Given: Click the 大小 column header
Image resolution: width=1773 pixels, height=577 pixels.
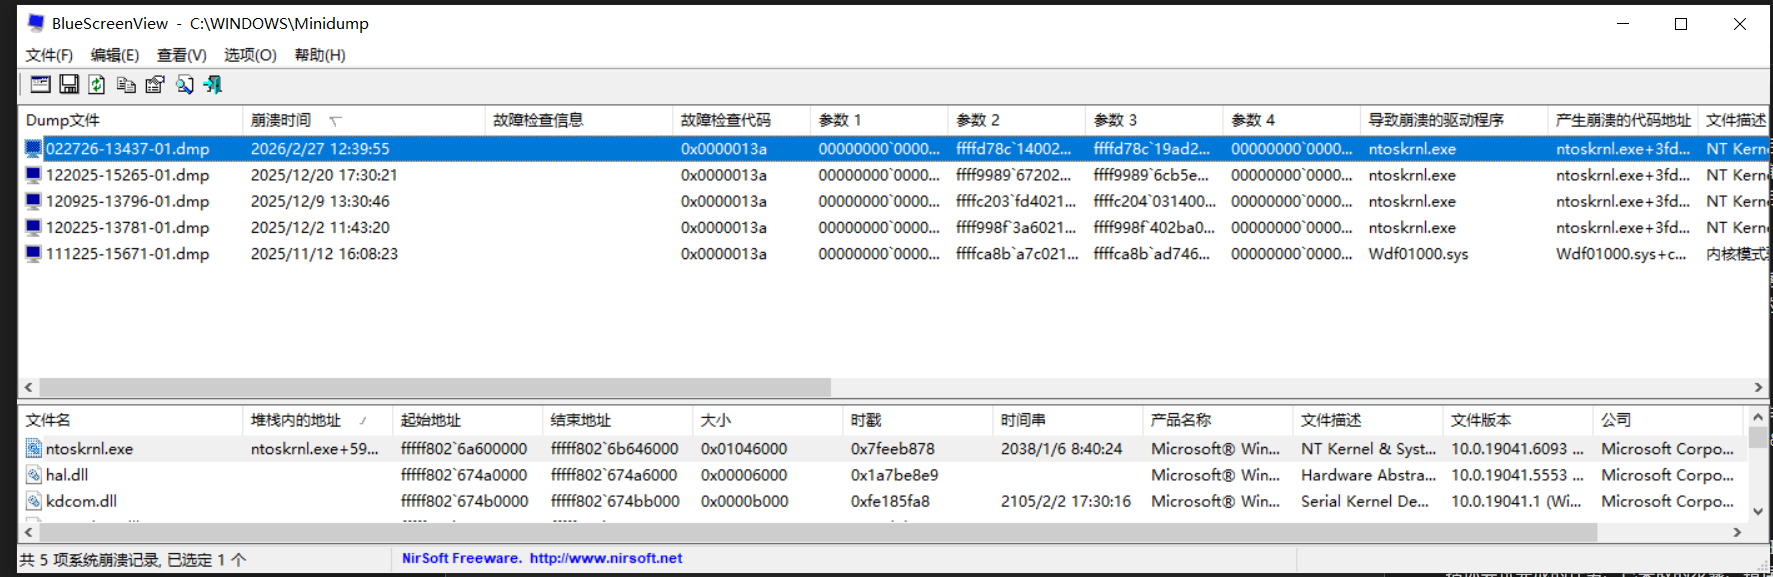Looking at the screenshot, I should 767,420.
